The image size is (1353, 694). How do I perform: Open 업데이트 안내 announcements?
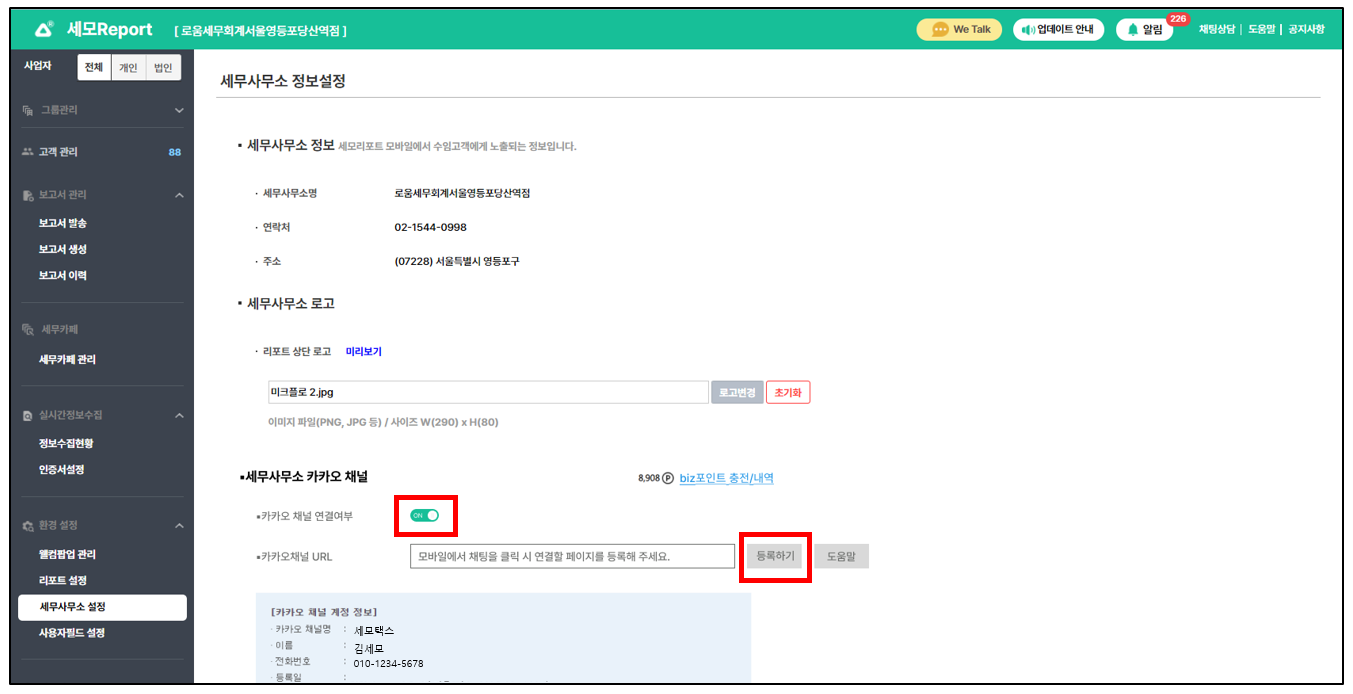click(1058, 29)
